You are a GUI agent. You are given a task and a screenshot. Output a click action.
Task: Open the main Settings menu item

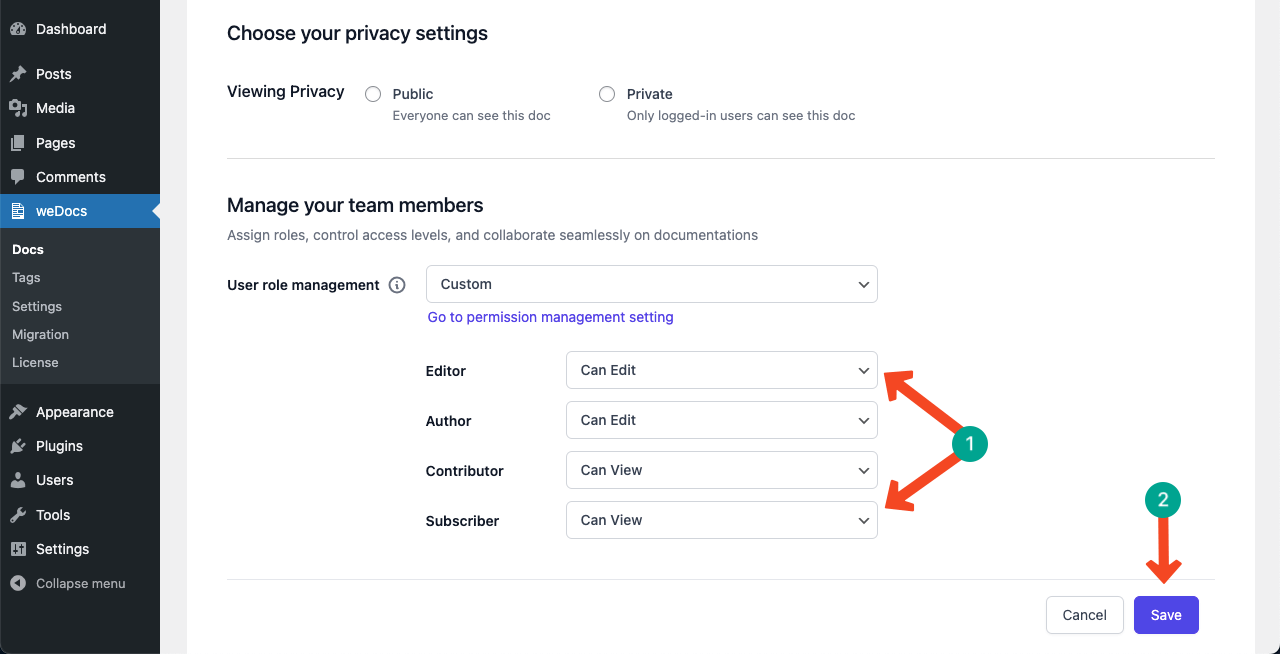tap(80, 549)
